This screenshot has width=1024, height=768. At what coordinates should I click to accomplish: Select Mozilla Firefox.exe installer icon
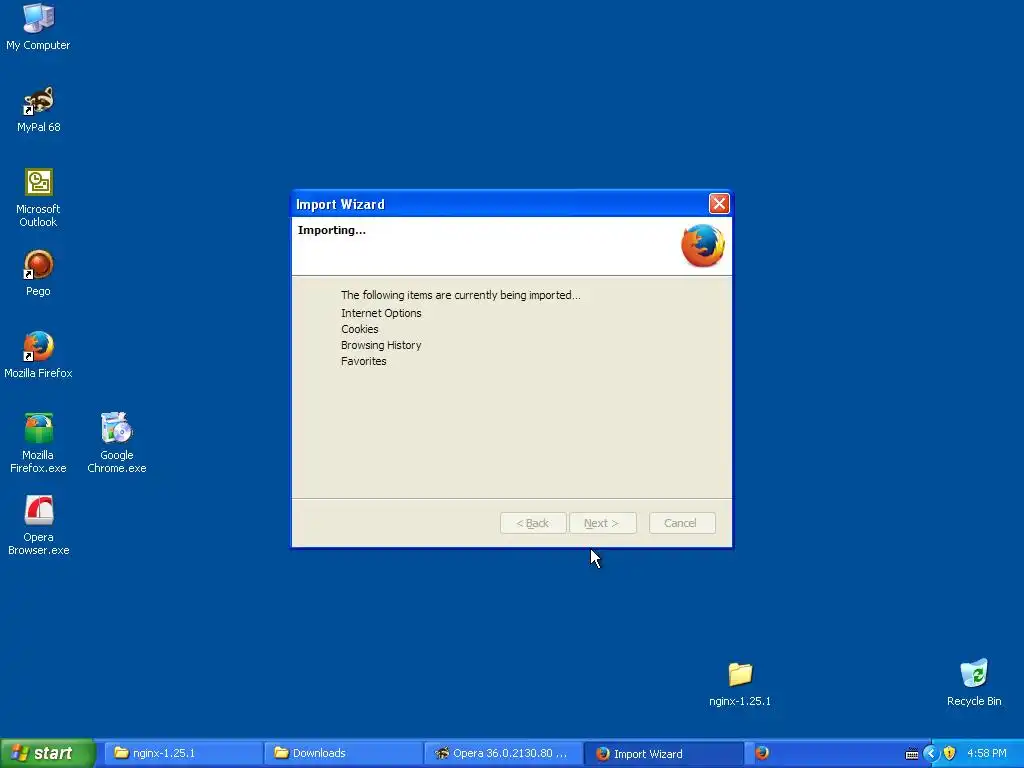click(x=39, y=443)
